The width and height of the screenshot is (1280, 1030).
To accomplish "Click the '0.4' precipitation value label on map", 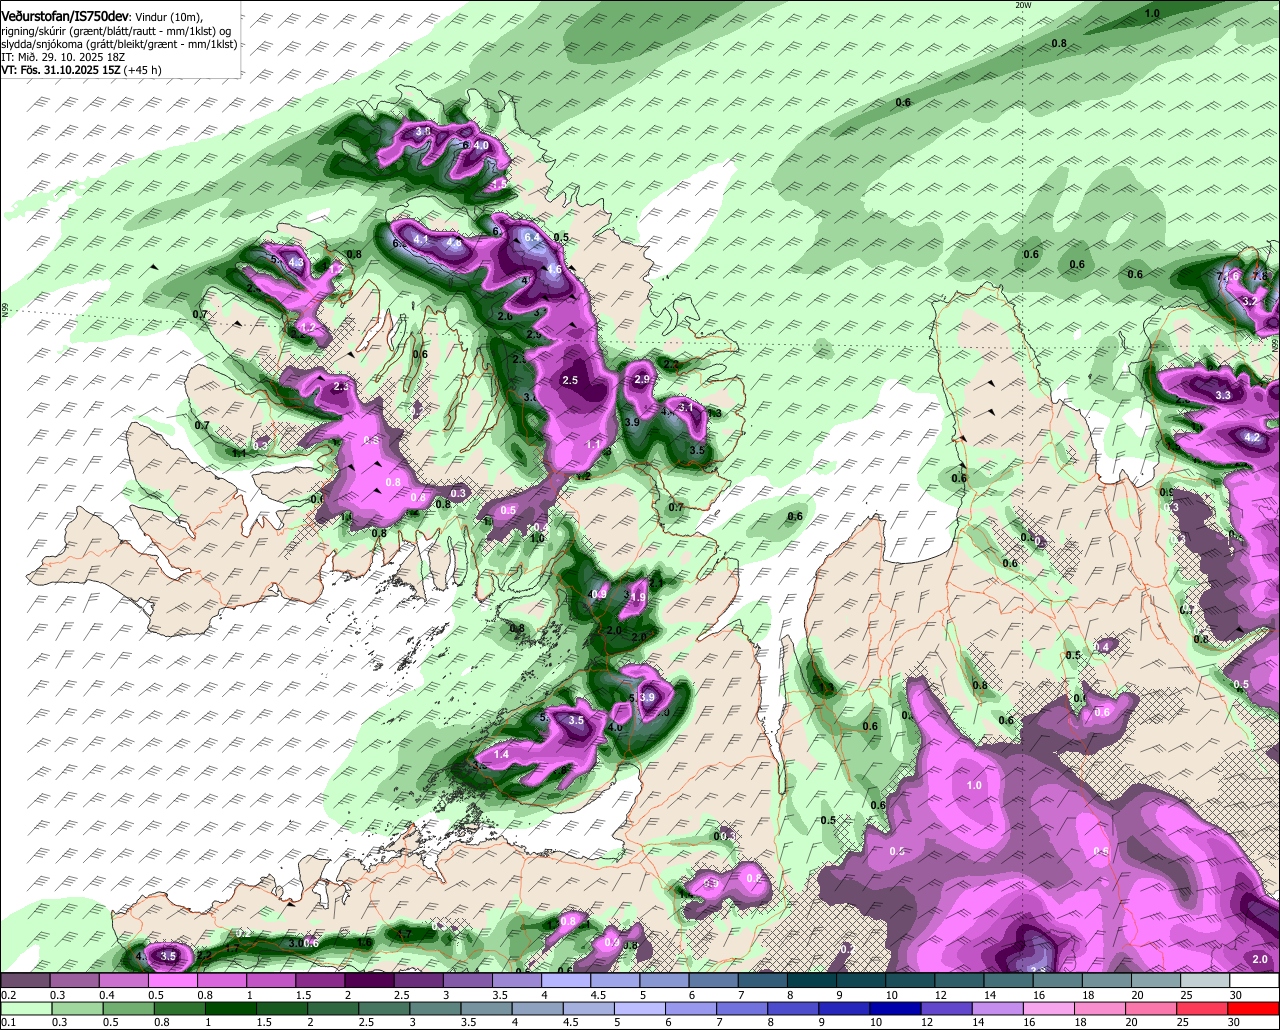I will pos(1102,647).
